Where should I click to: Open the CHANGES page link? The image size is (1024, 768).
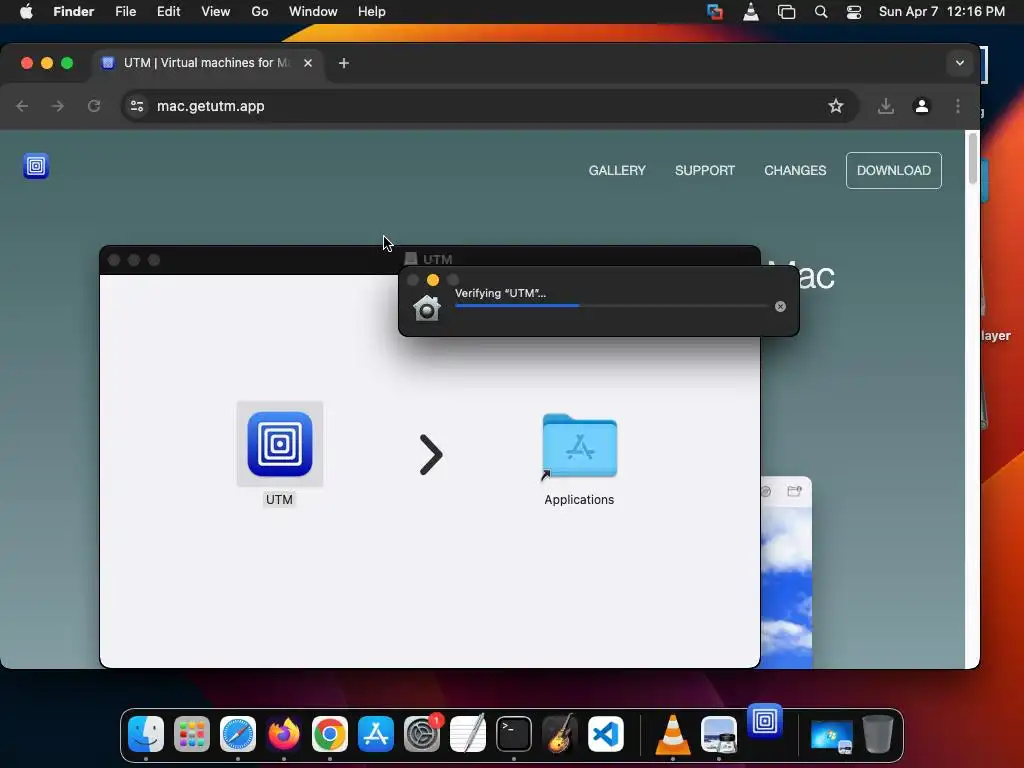[x=795, y=170]
